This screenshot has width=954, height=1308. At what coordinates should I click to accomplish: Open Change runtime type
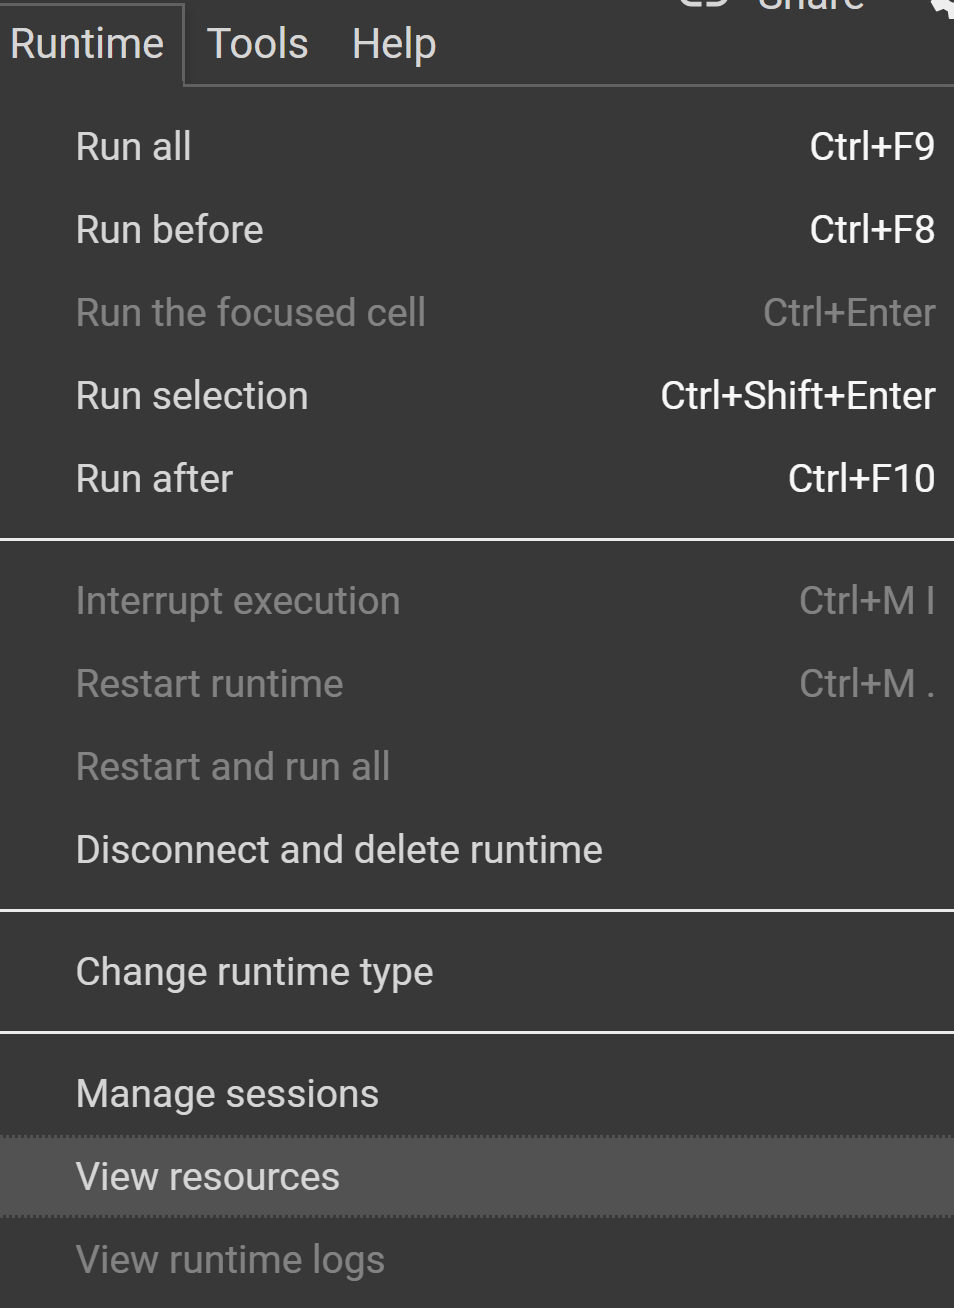click(x=254, y=971)
